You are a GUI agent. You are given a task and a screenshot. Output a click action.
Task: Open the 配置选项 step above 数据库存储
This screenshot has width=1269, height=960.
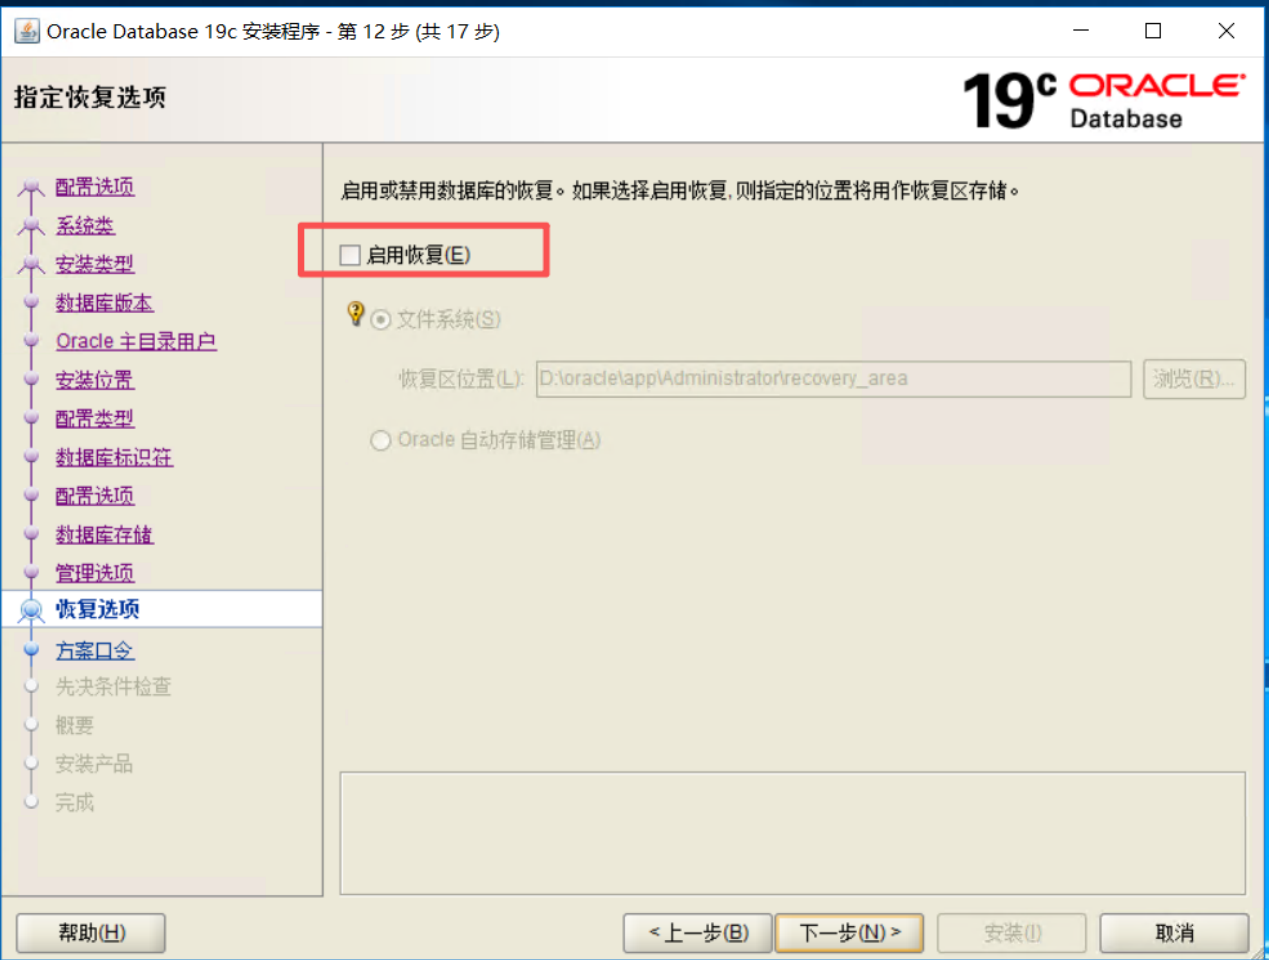pos(95,495)
